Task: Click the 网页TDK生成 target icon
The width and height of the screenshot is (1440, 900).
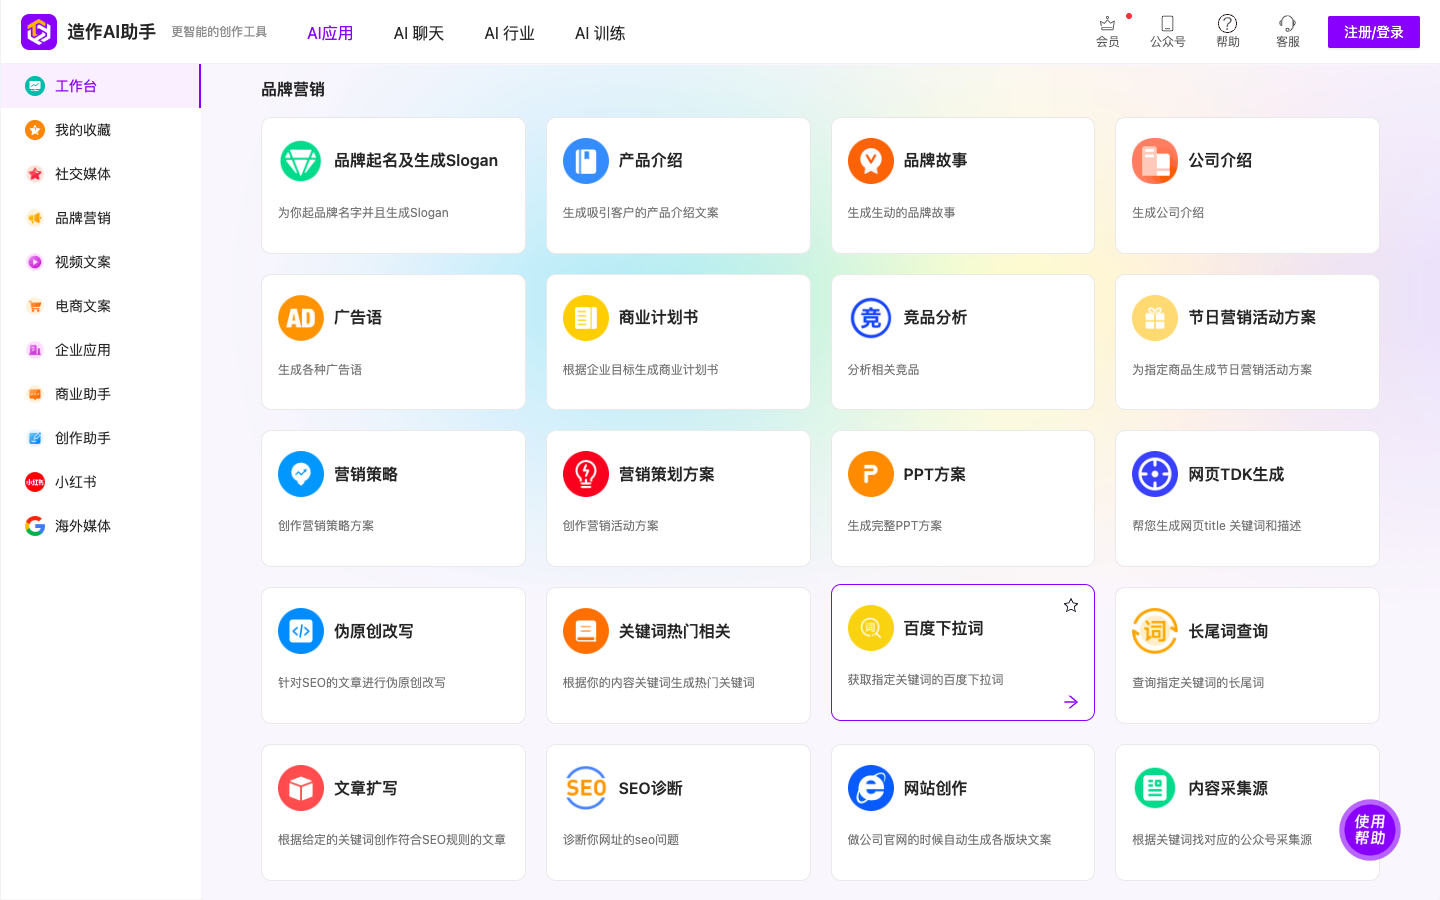Action: (1155, 474)
